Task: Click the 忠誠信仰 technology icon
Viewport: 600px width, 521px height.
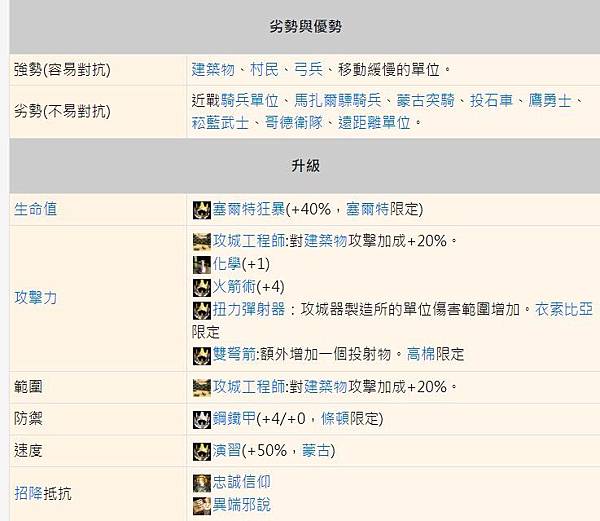Action: tap(201, 483)
